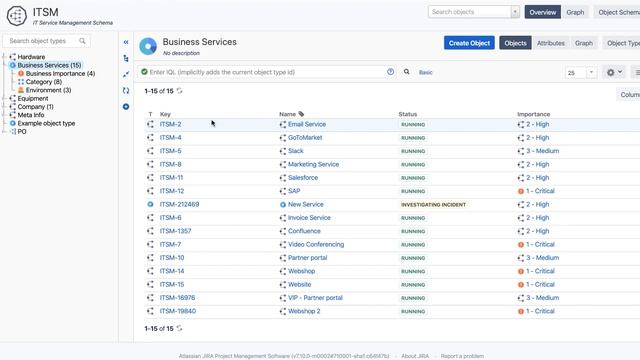The image size is (640, 360).
Task: Click the type icon of row ITSM-212469
Action: 150,204
